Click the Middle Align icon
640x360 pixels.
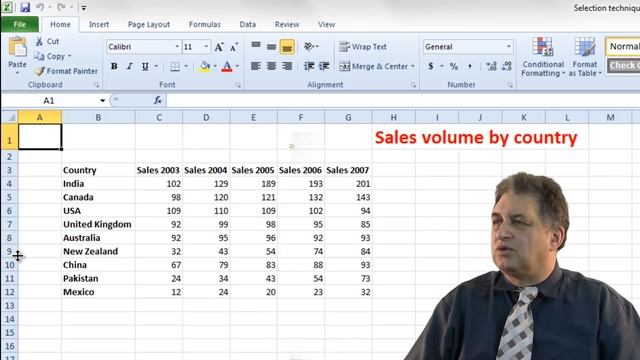click(x=271, y=47)
